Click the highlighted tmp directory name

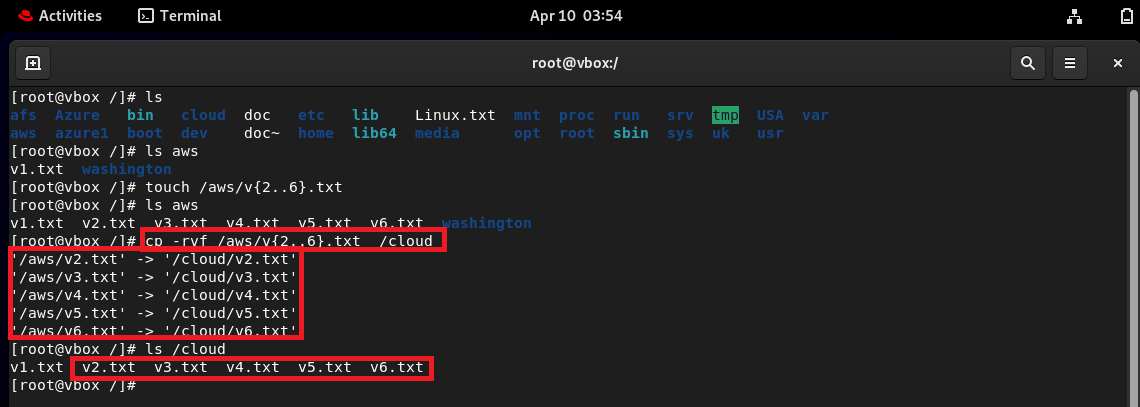[x=726, y=115]
